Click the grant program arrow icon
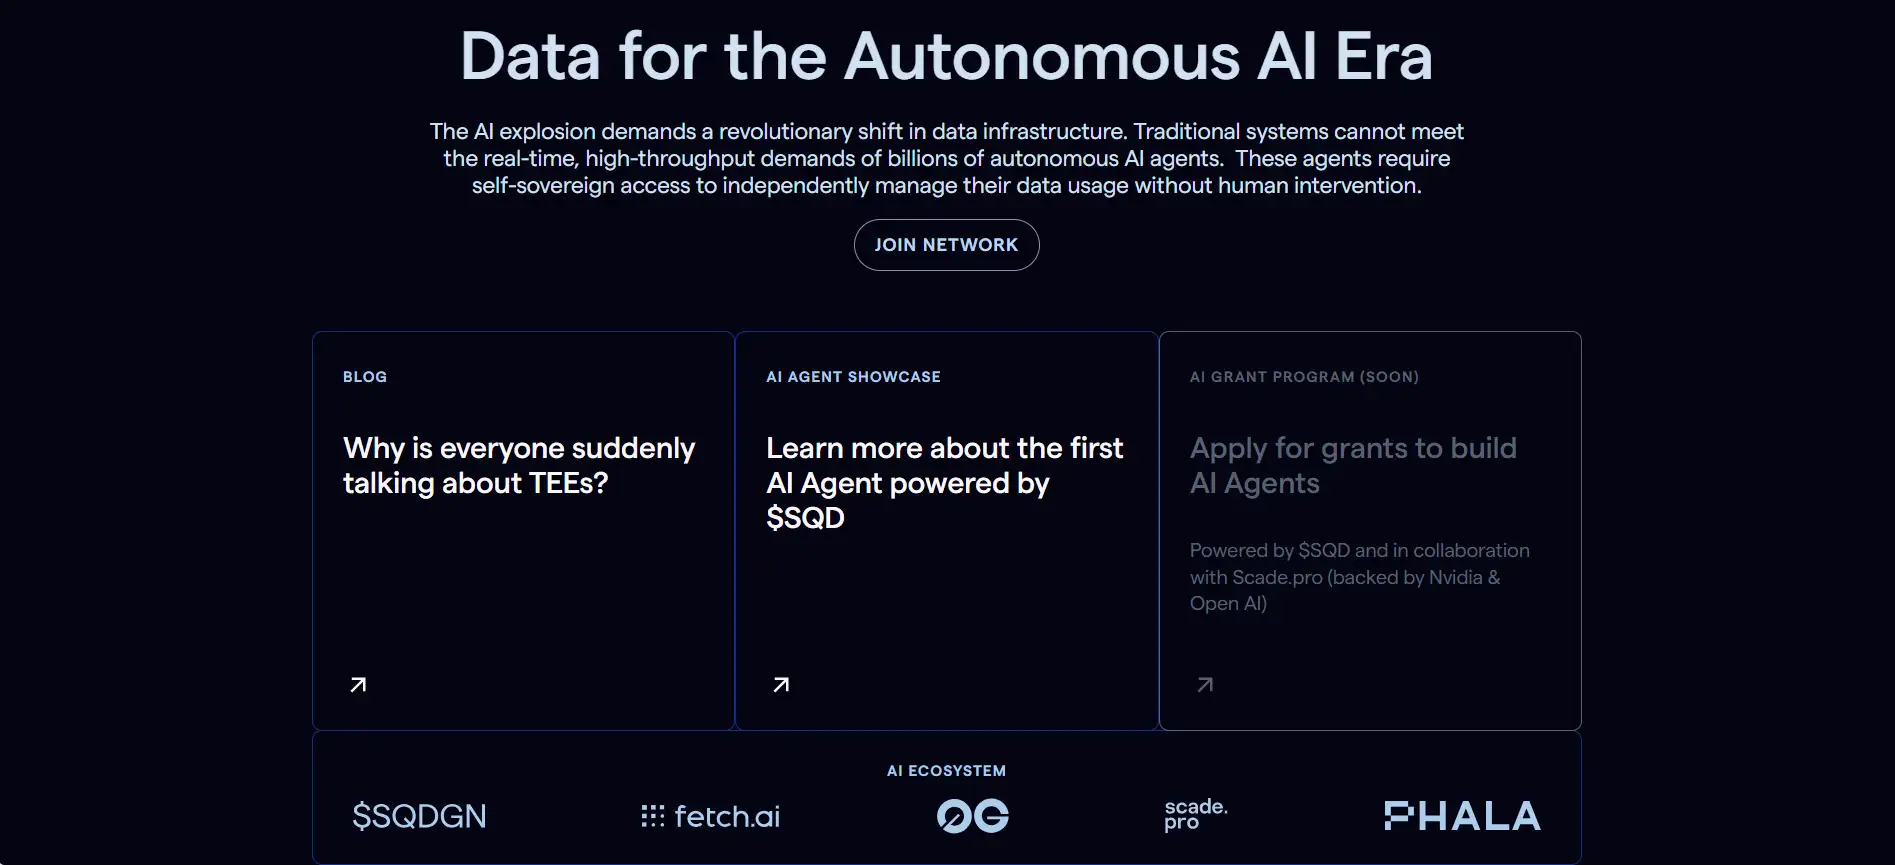The width and height of the screenshot is (1895, 865). (1205, 685)
